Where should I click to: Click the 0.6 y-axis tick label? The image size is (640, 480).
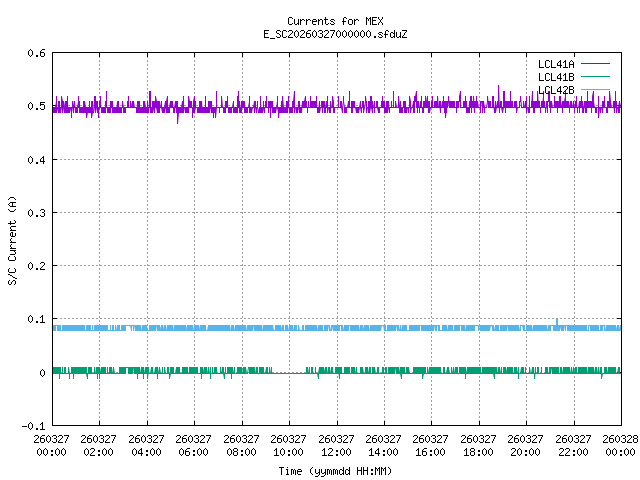point(34,53)
